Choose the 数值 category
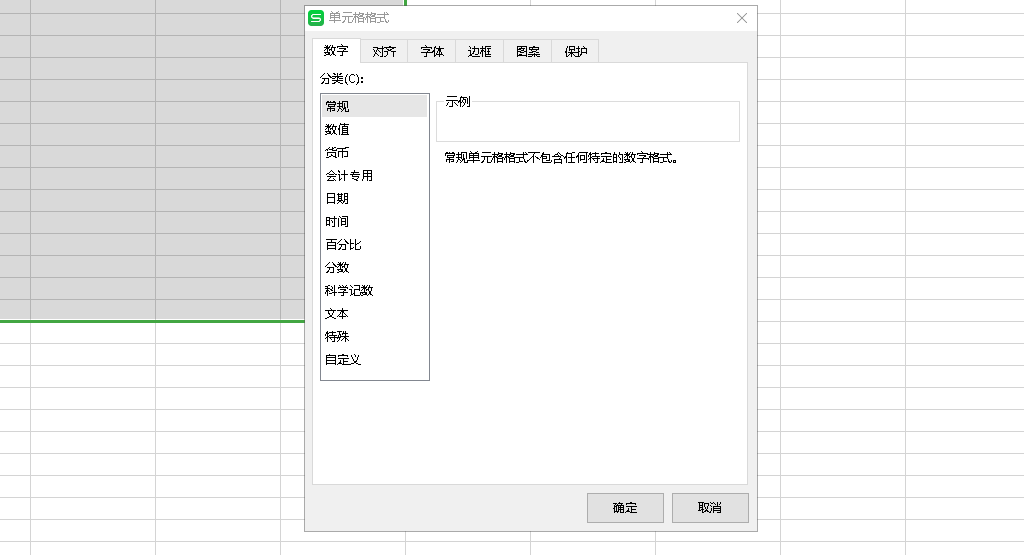 (338, 129)
